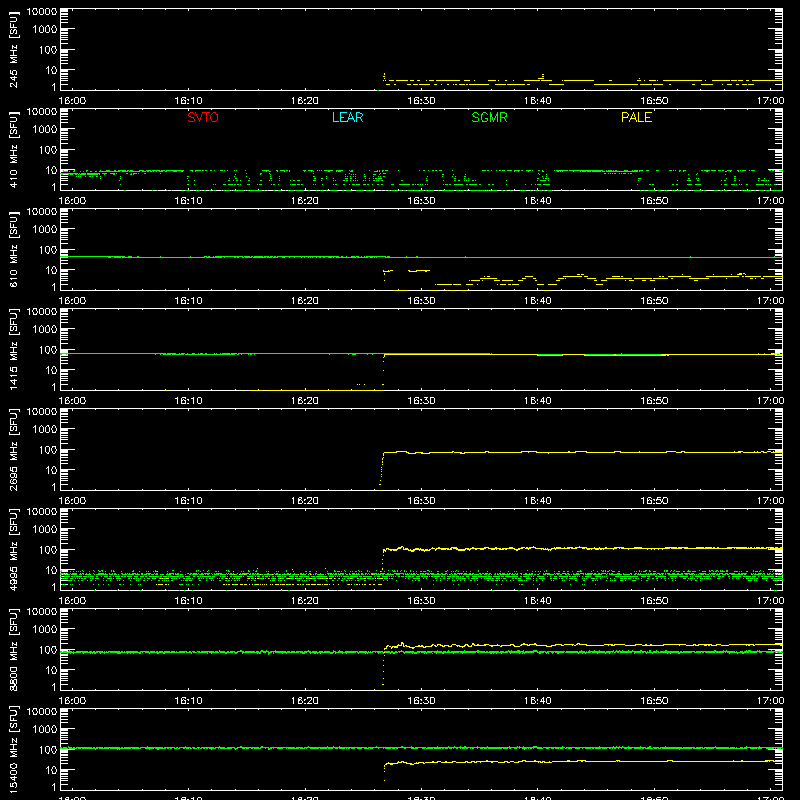Click the 16:00 time label below the 8800 MHz plot
The height and width of the screenshot is (800, 800).
point(72,701)
